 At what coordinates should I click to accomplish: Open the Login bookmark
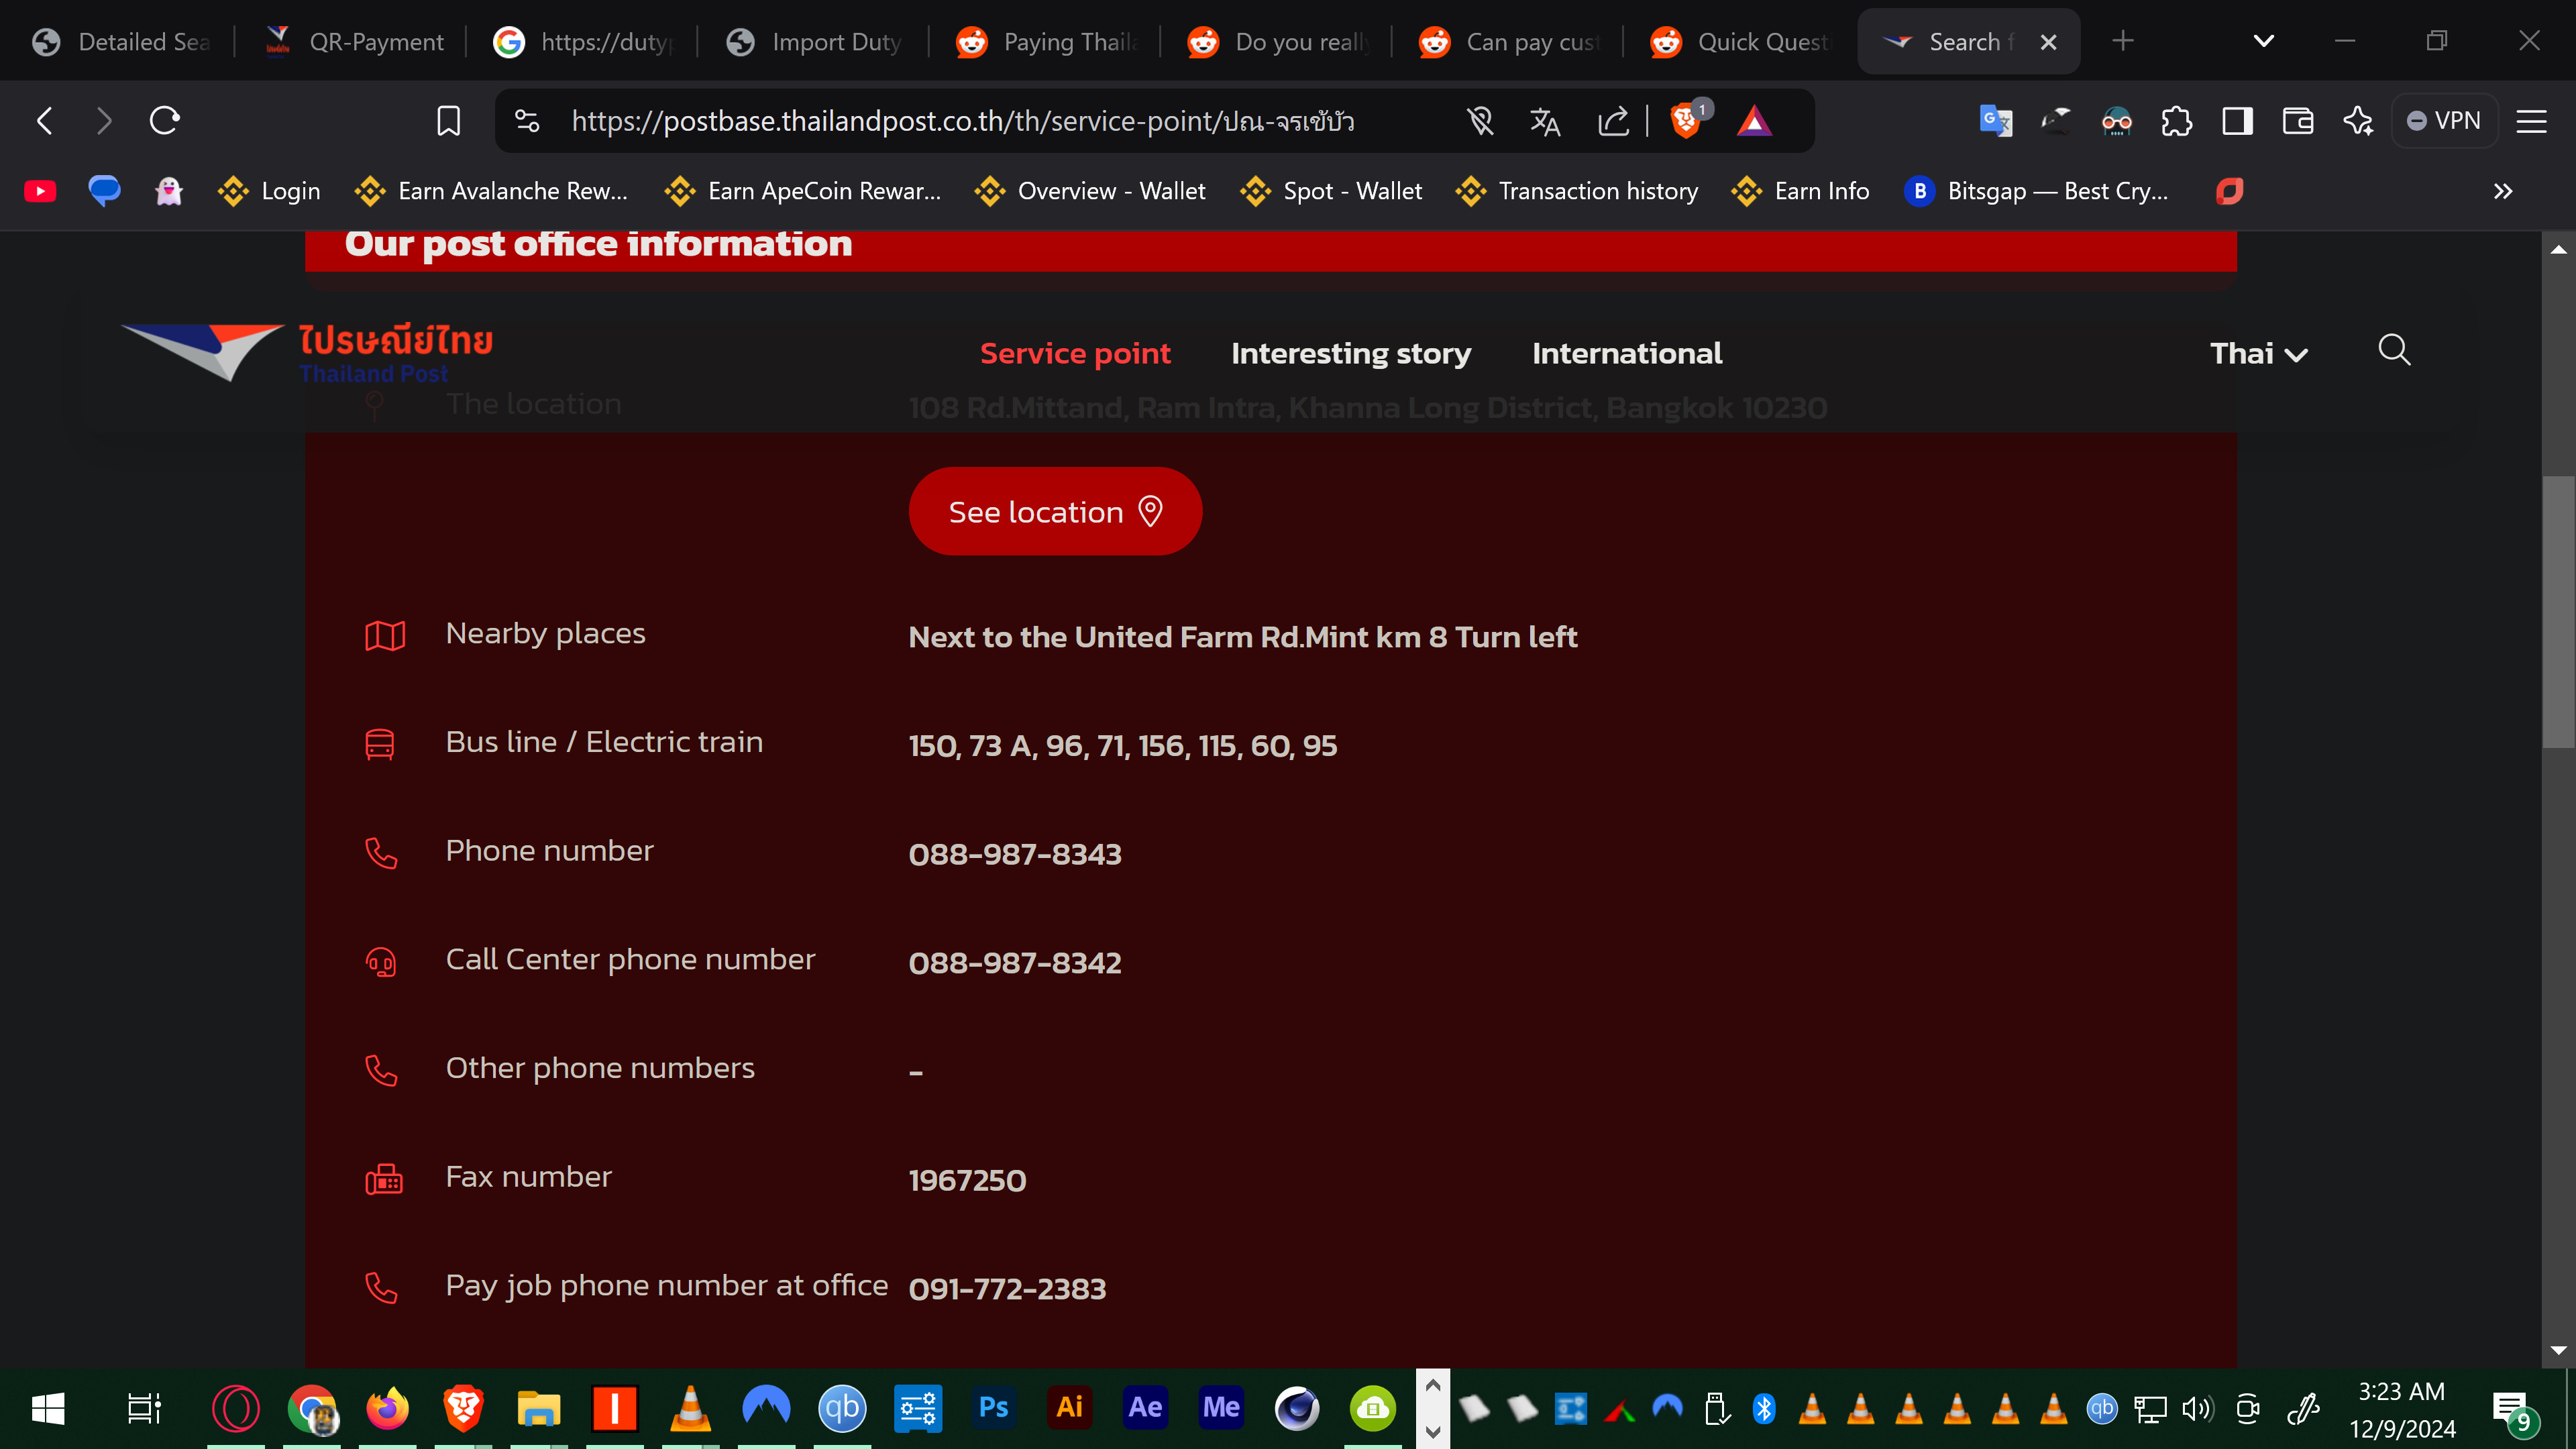(270, 191)
